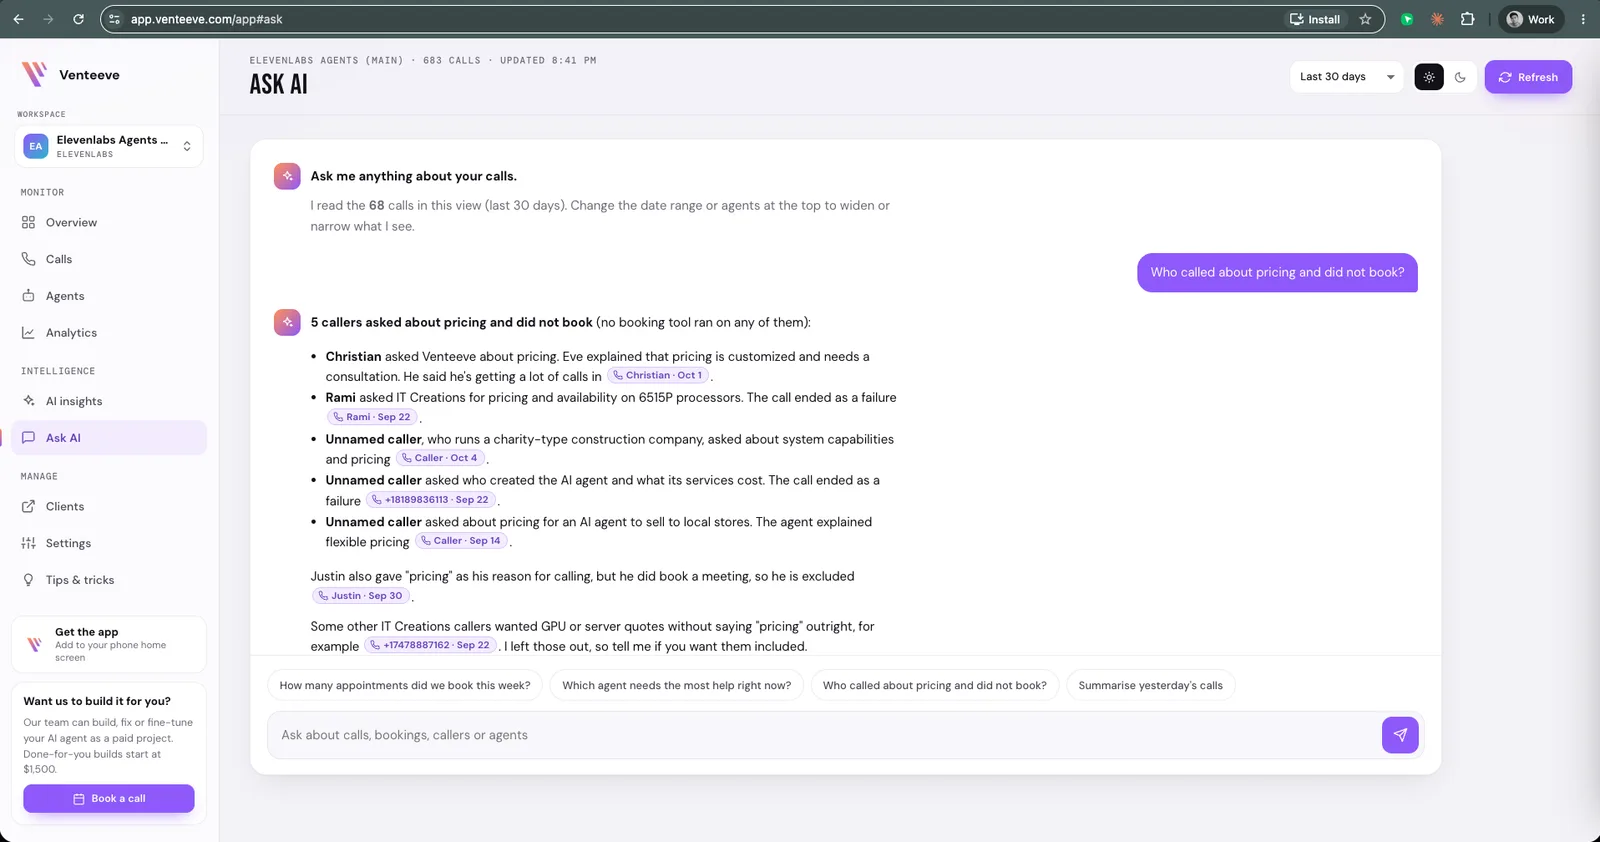
Task: Click the browser Install button
Action: [1315, 19]
